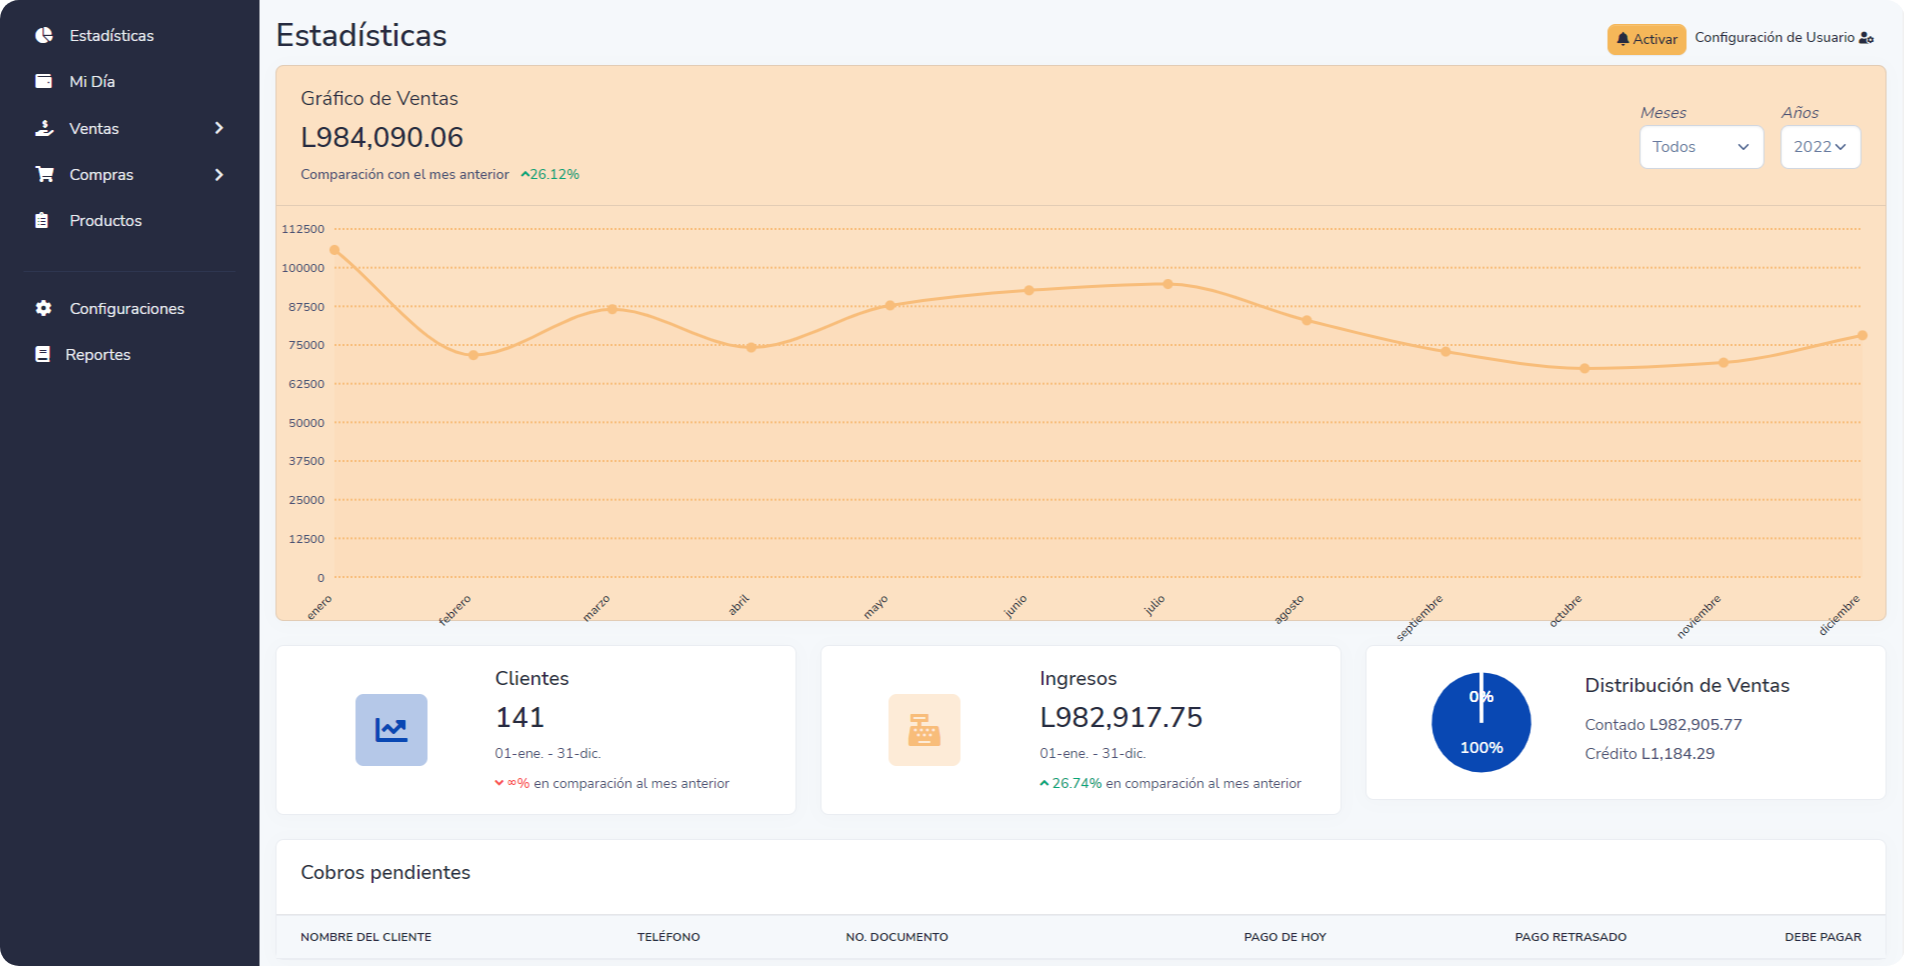Click the PAGO DE HOY column header
The width and height of the screenshot is (1905, 966).
1285,937
